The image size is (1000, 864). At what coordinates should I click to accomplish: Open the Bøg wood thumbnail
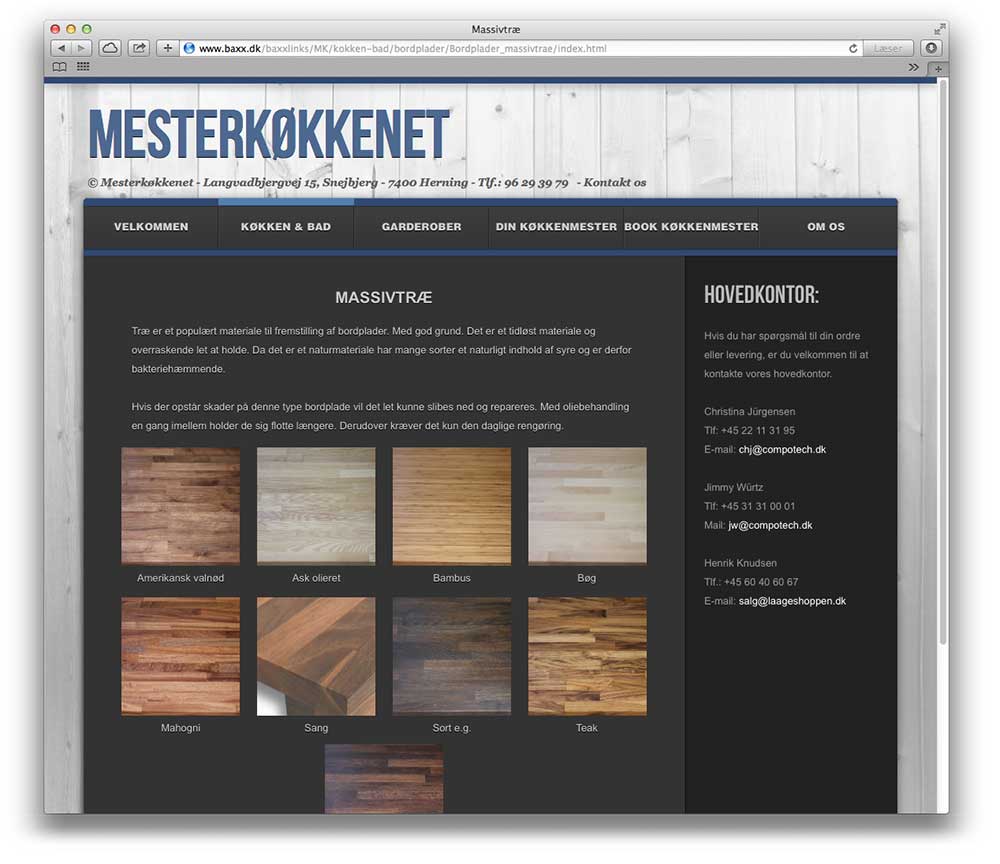(x=587, y=506)
